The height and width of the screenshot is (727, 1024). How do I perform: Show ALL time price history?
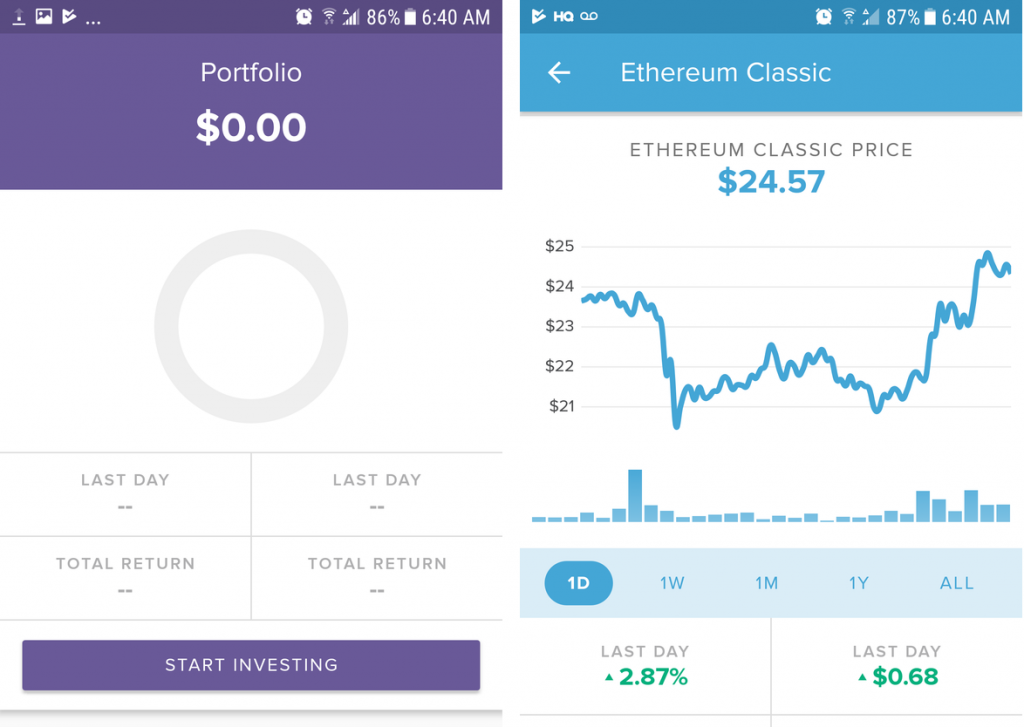pos(956,583)
